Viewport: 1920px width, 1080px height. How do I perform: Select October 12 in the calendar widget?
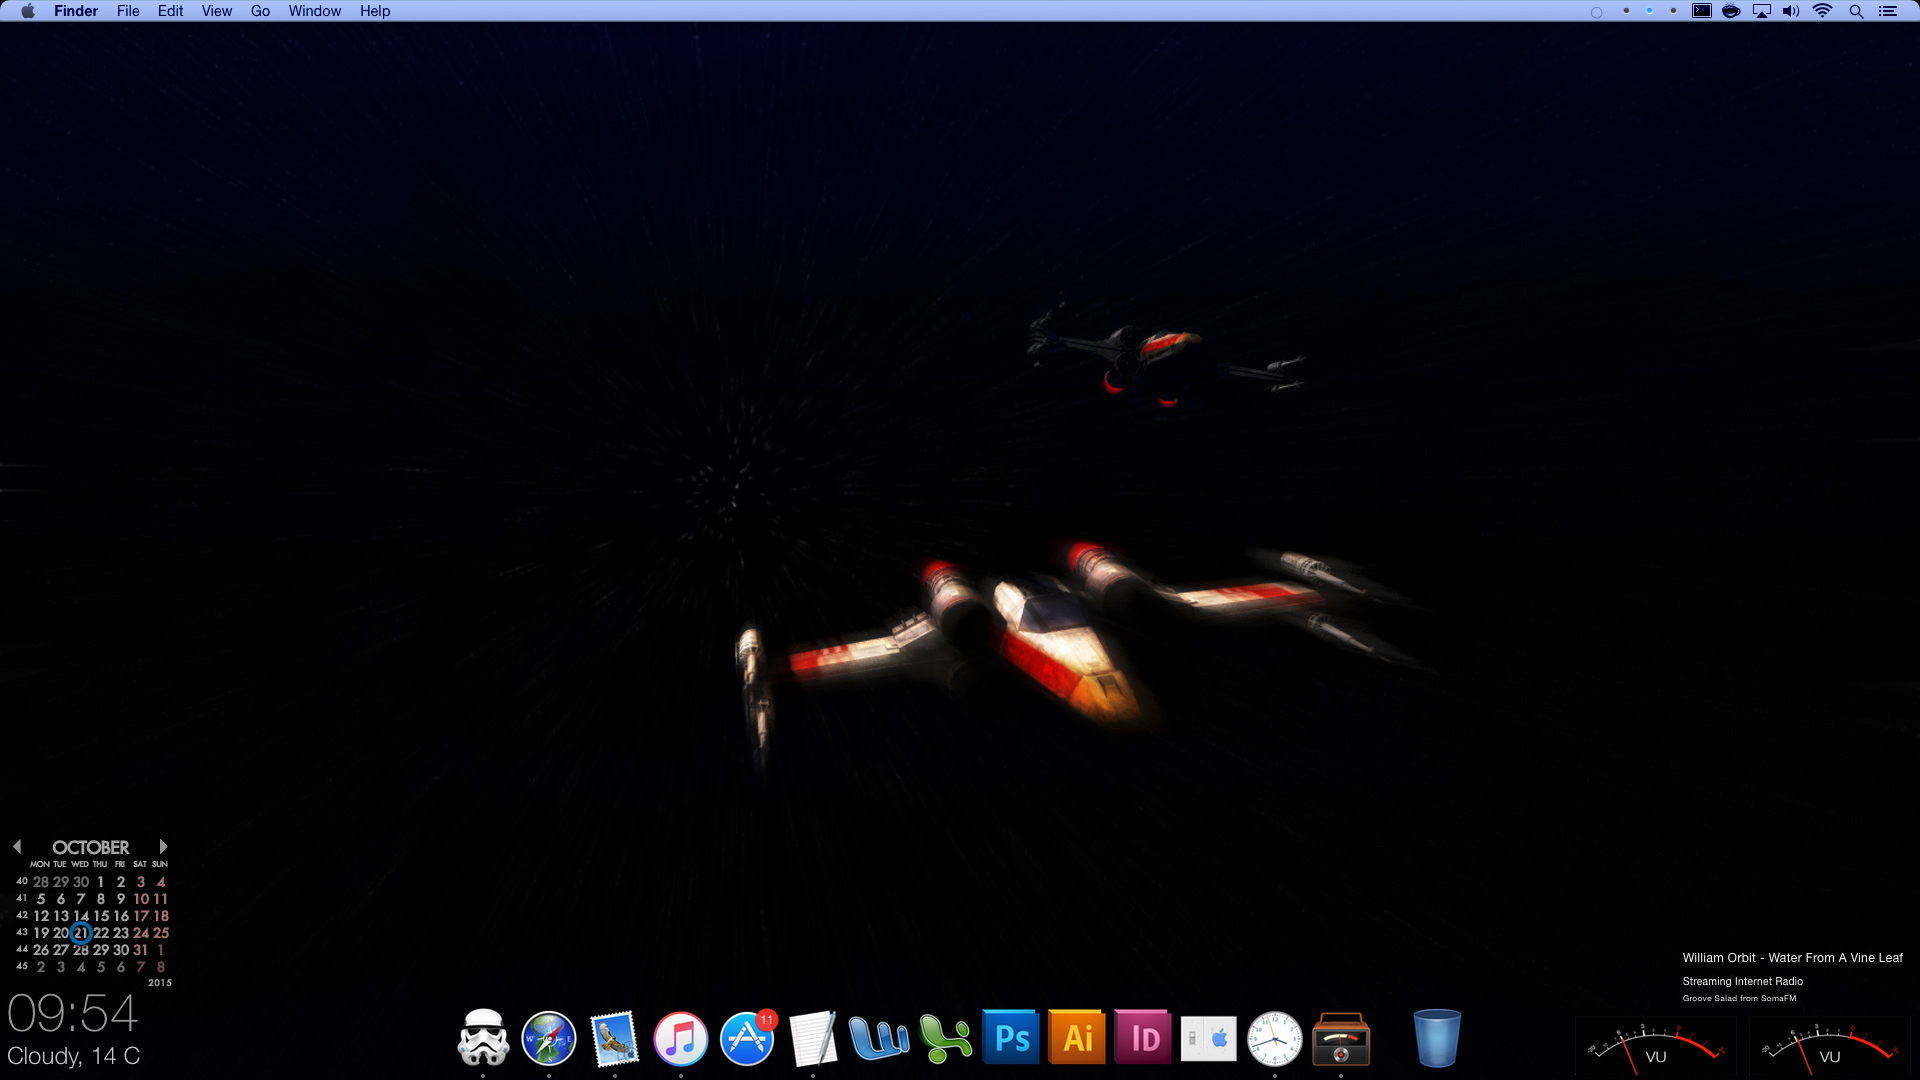coord(41,916)
